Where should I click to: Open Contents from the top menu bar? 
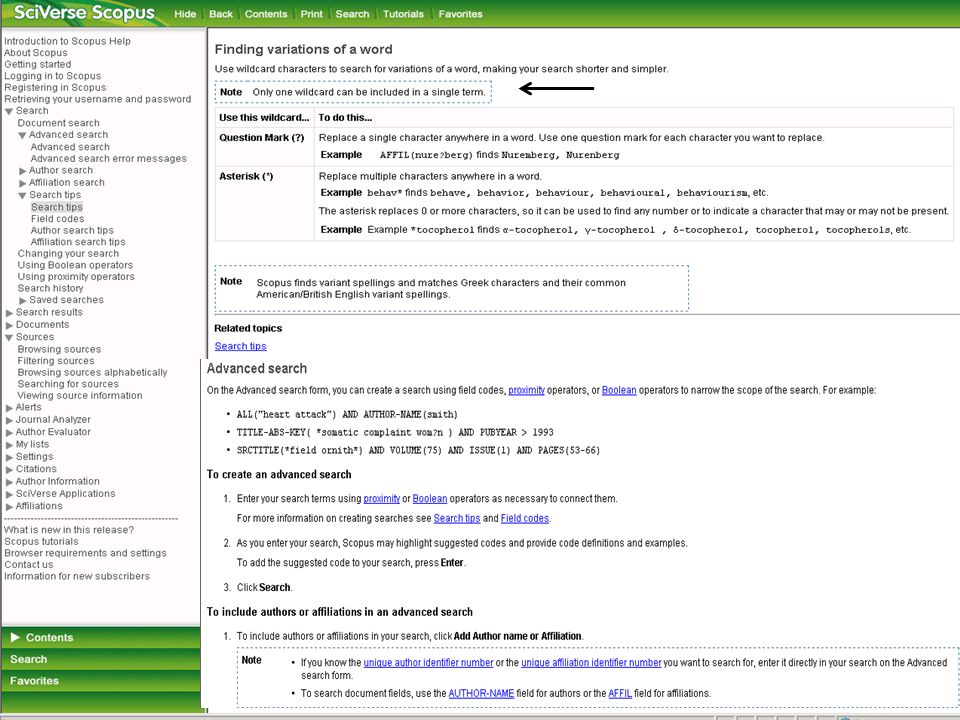(x=266, y=14)
